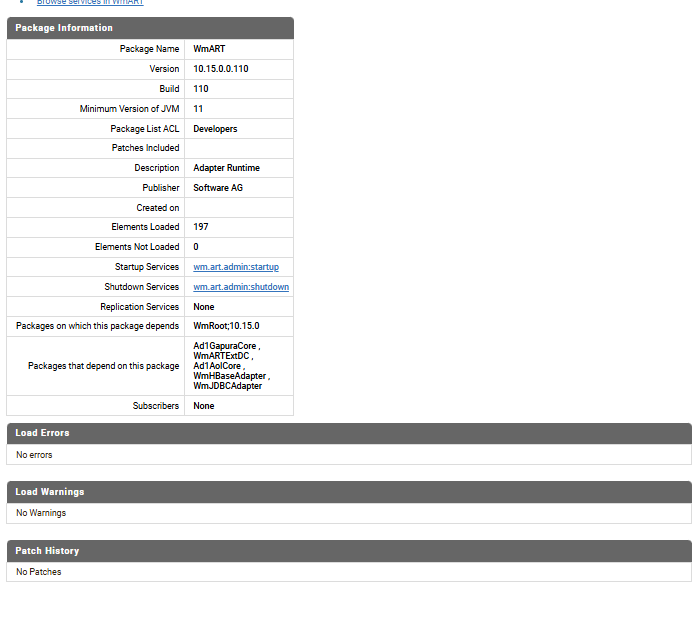Click the JVM minimum version value 11
The image size is (699, 621).
(198, 109)
